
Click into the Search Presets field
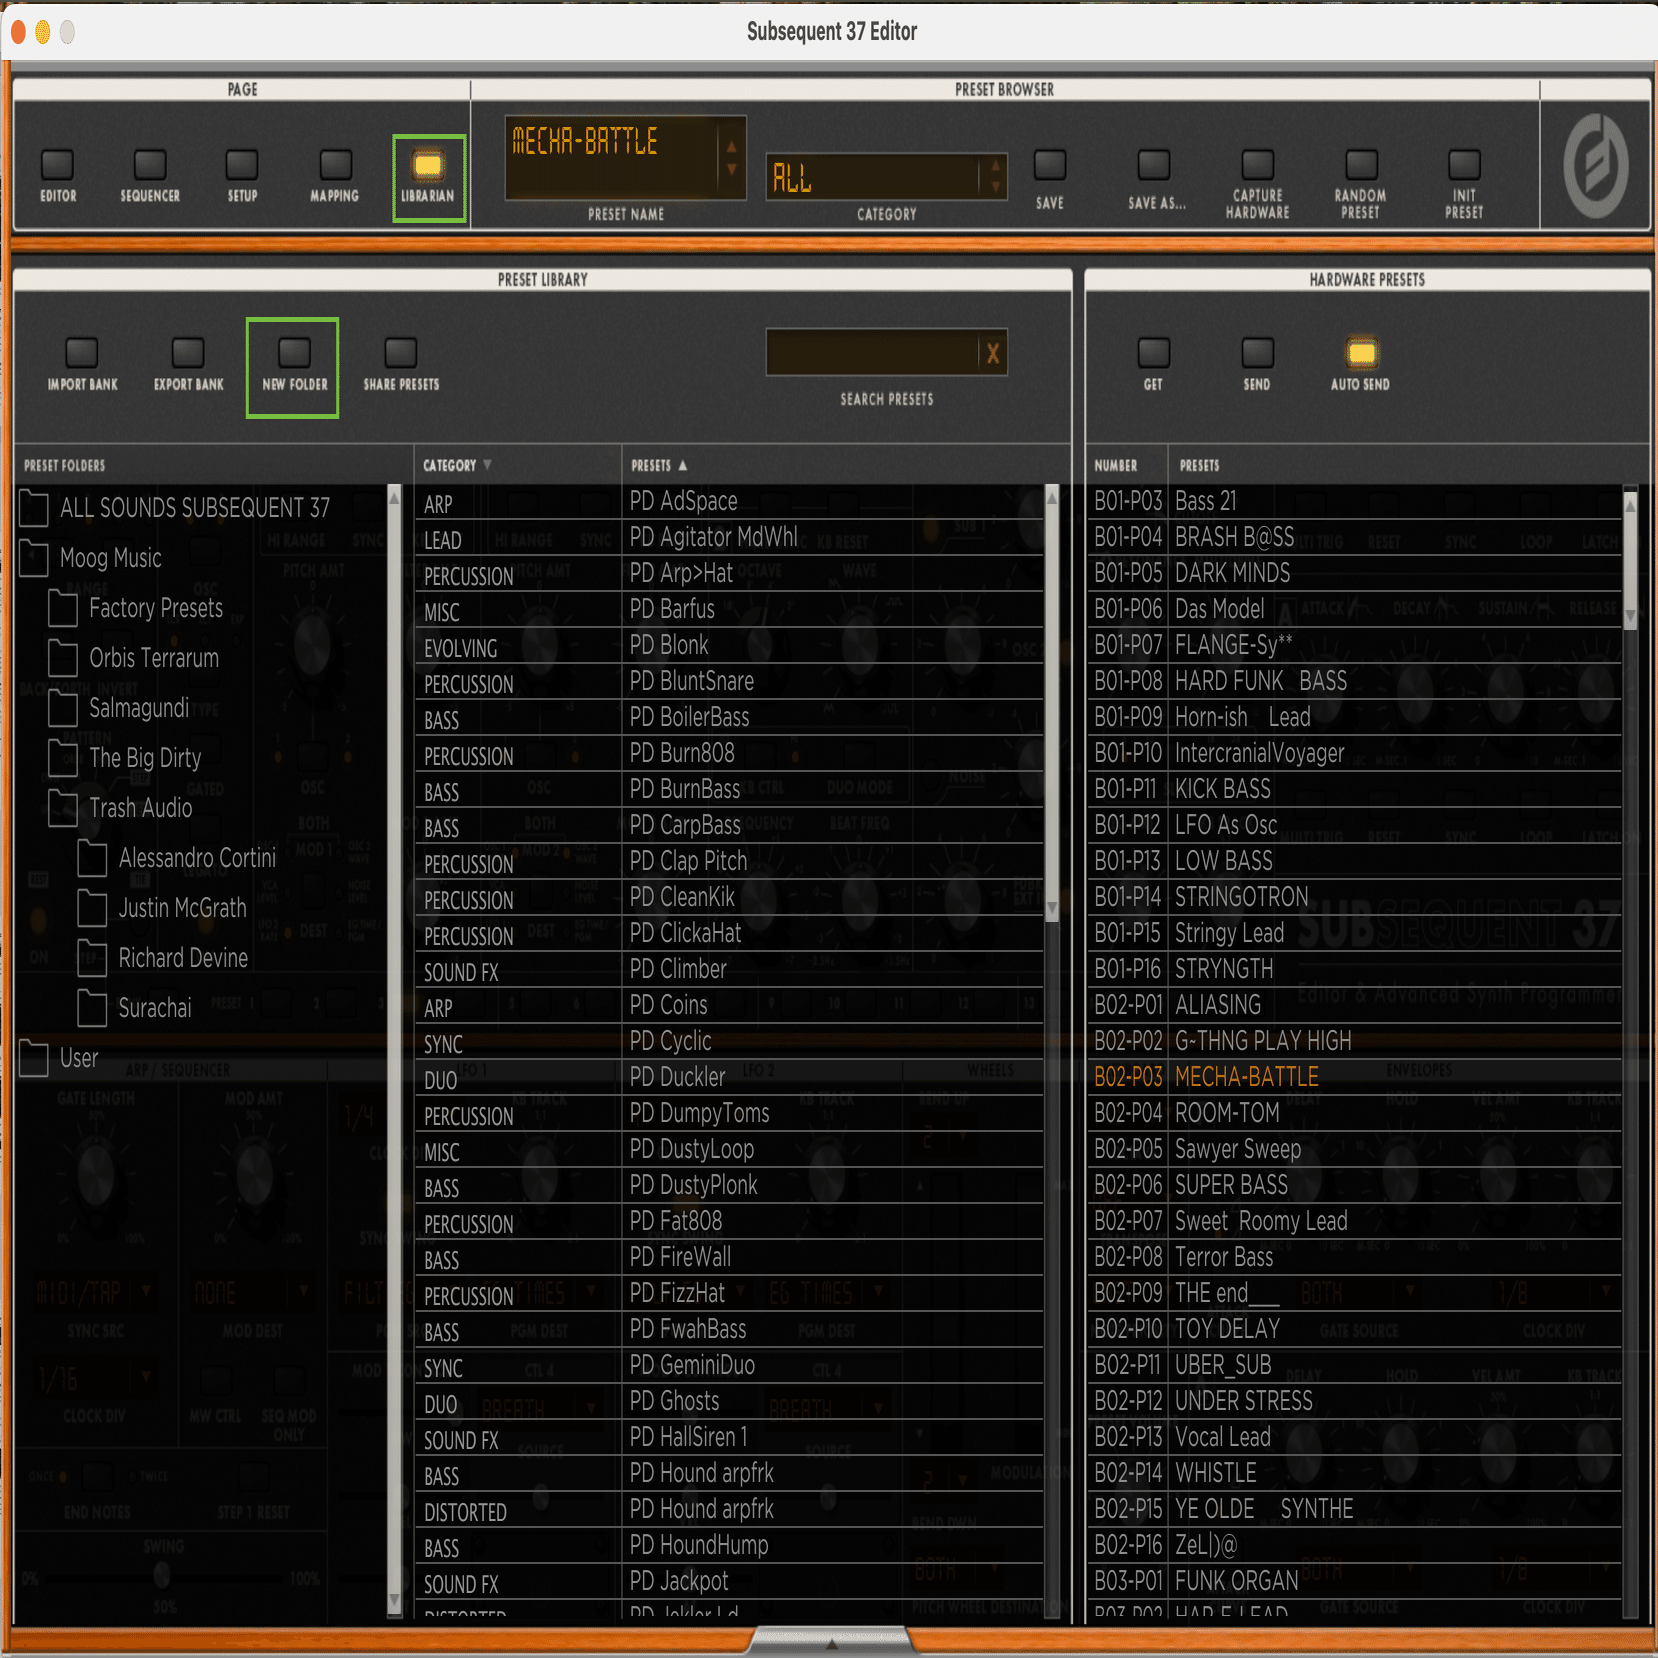871,352
